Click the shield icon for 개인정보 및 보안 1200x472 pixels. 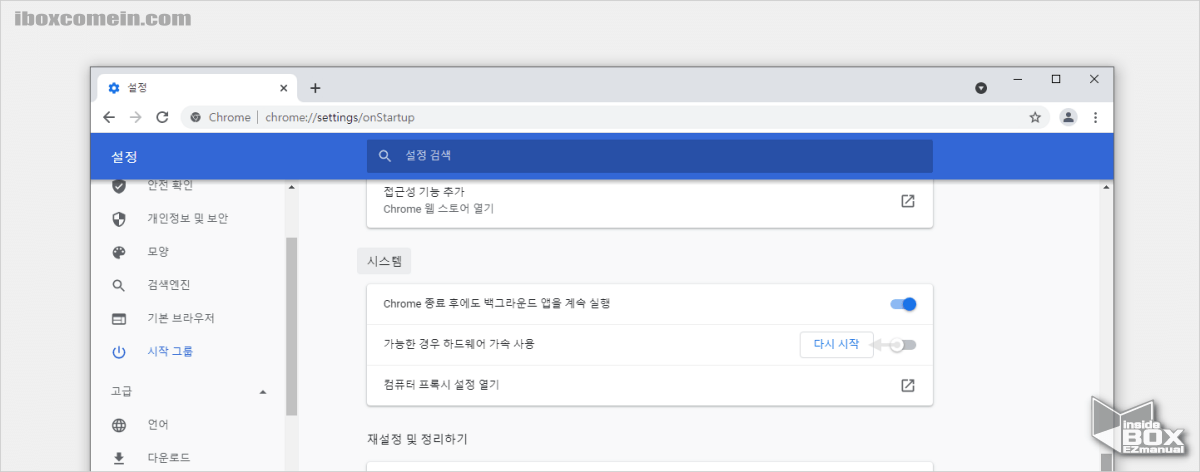119,218
